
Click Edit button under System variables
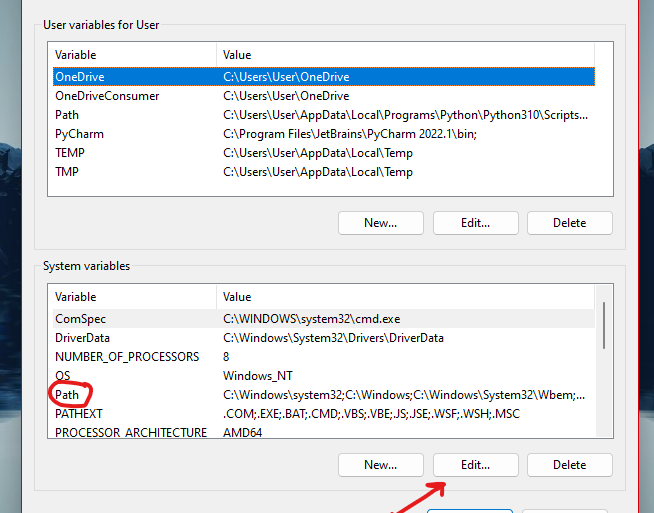(x=475, y=465)
